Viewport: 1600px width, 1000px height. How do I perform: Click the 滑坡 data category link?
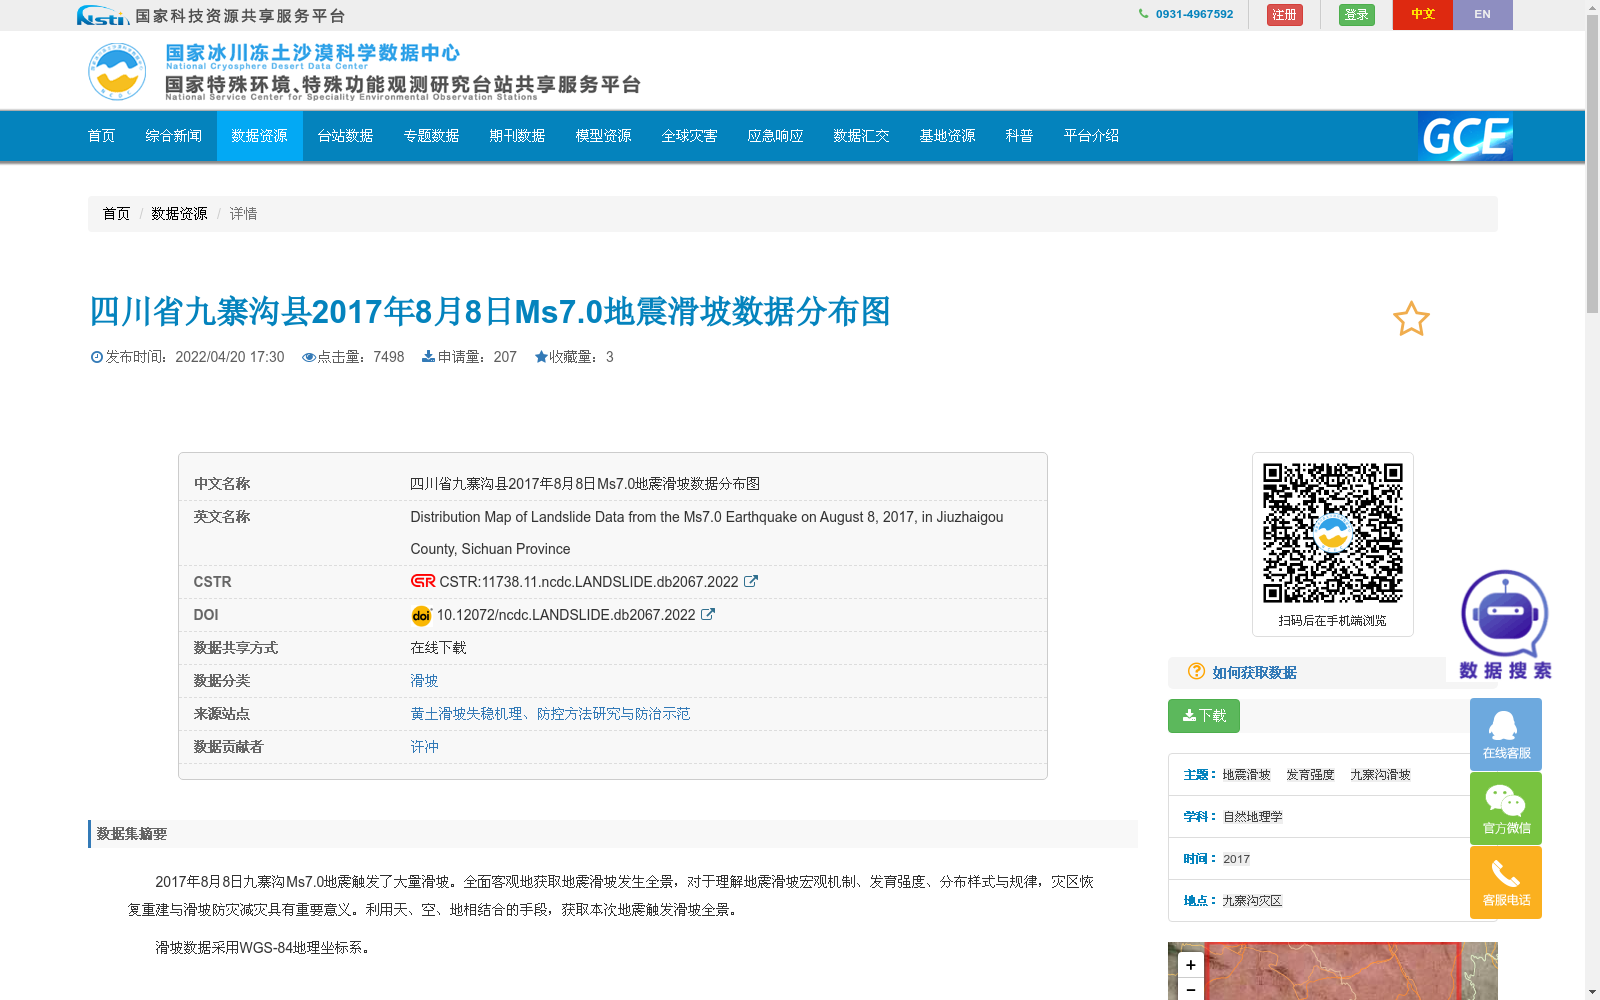pyautogui.click(x=424, y=681)
